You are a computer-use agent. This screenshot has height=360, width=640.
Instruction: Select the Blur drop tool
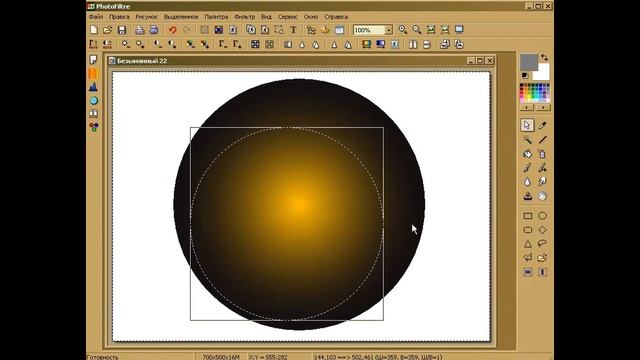point(527,182)
